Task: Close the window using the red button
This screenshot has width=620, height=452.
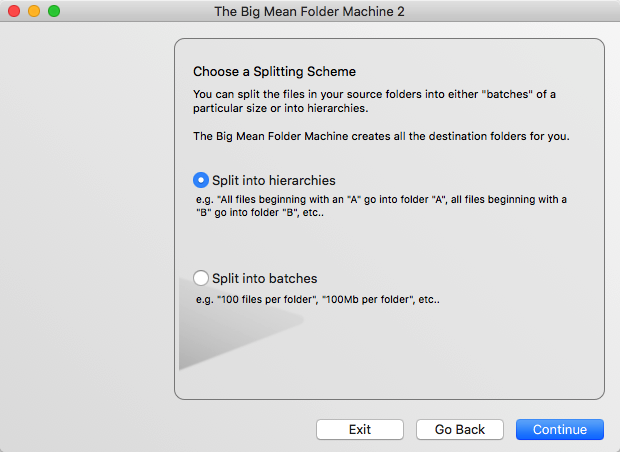Action: click(x=14, y=11)
